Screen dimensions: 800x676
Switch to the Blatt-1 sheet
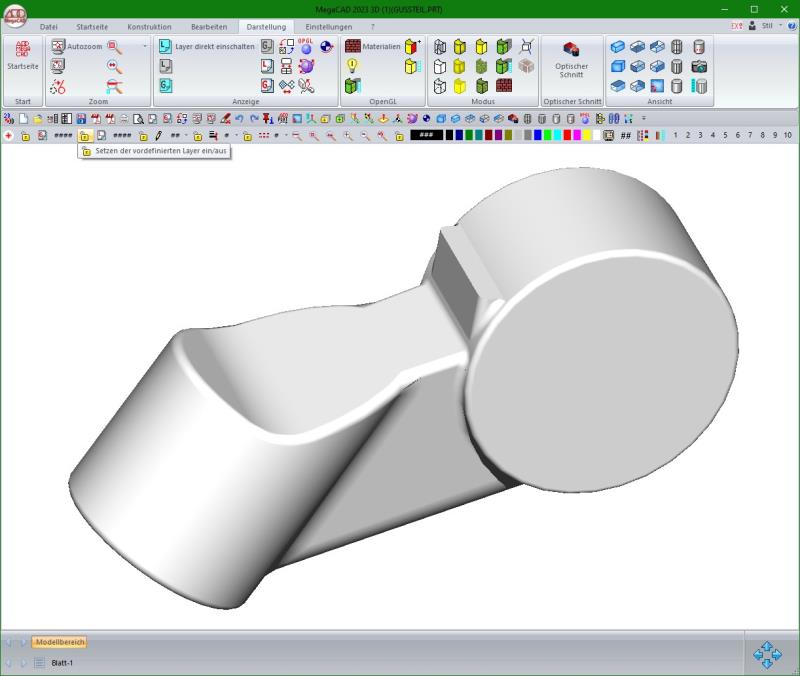click(x=62, y=662)
